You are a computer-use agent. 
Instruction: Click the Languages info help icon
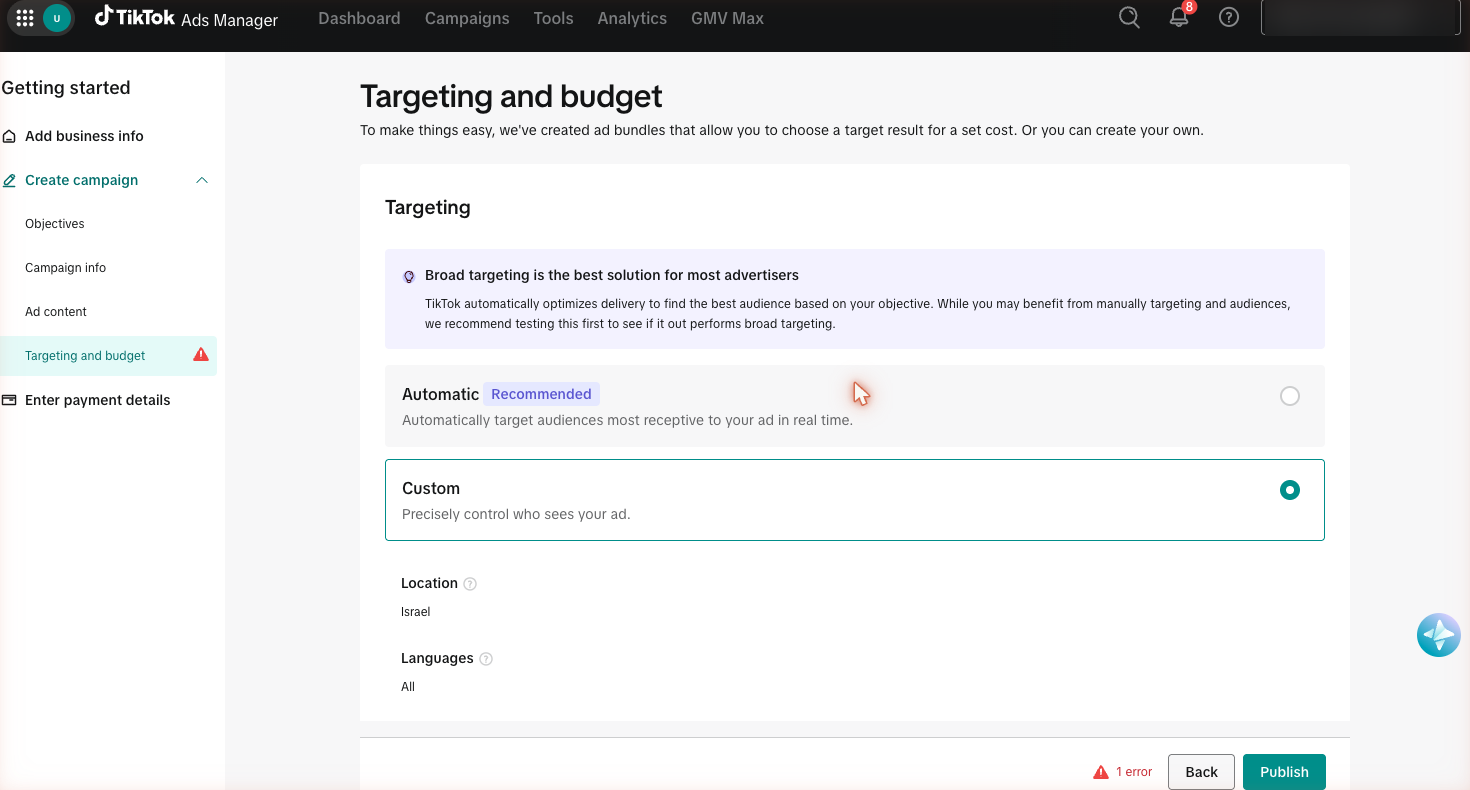tap(486, 659)
